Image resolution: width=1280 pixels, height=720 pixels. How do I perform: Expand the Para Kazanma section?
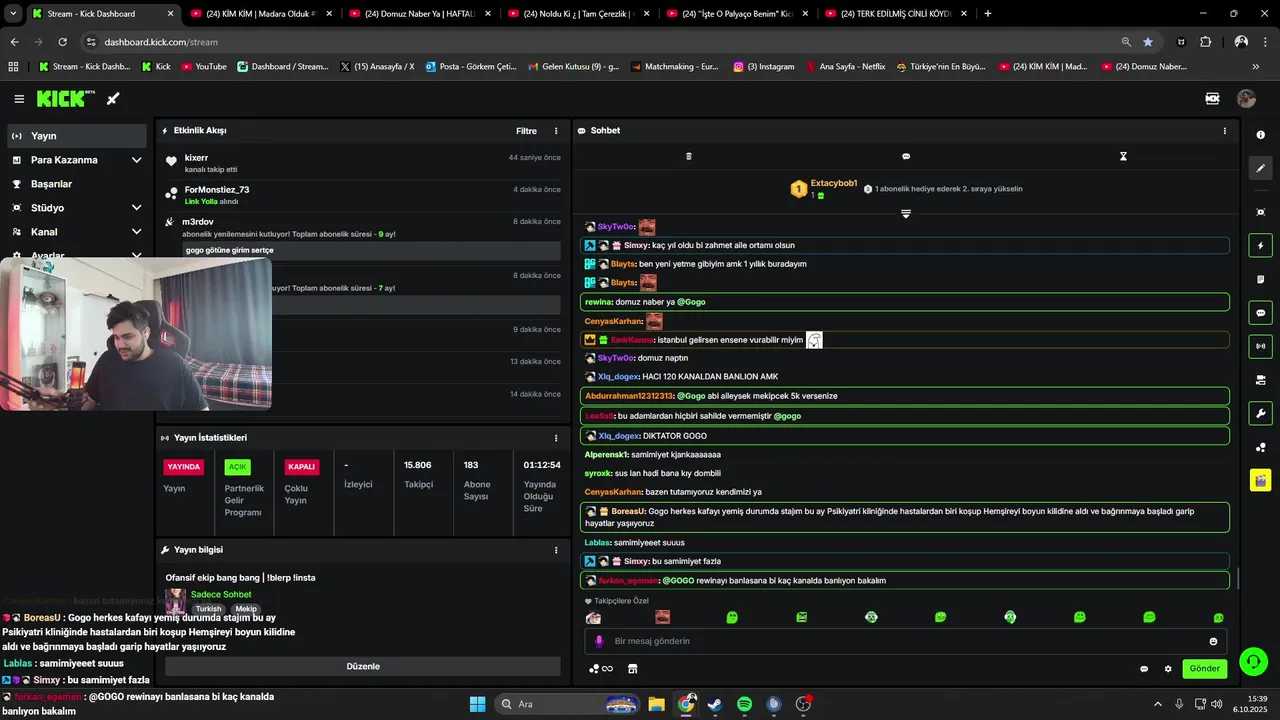[77, 160]
